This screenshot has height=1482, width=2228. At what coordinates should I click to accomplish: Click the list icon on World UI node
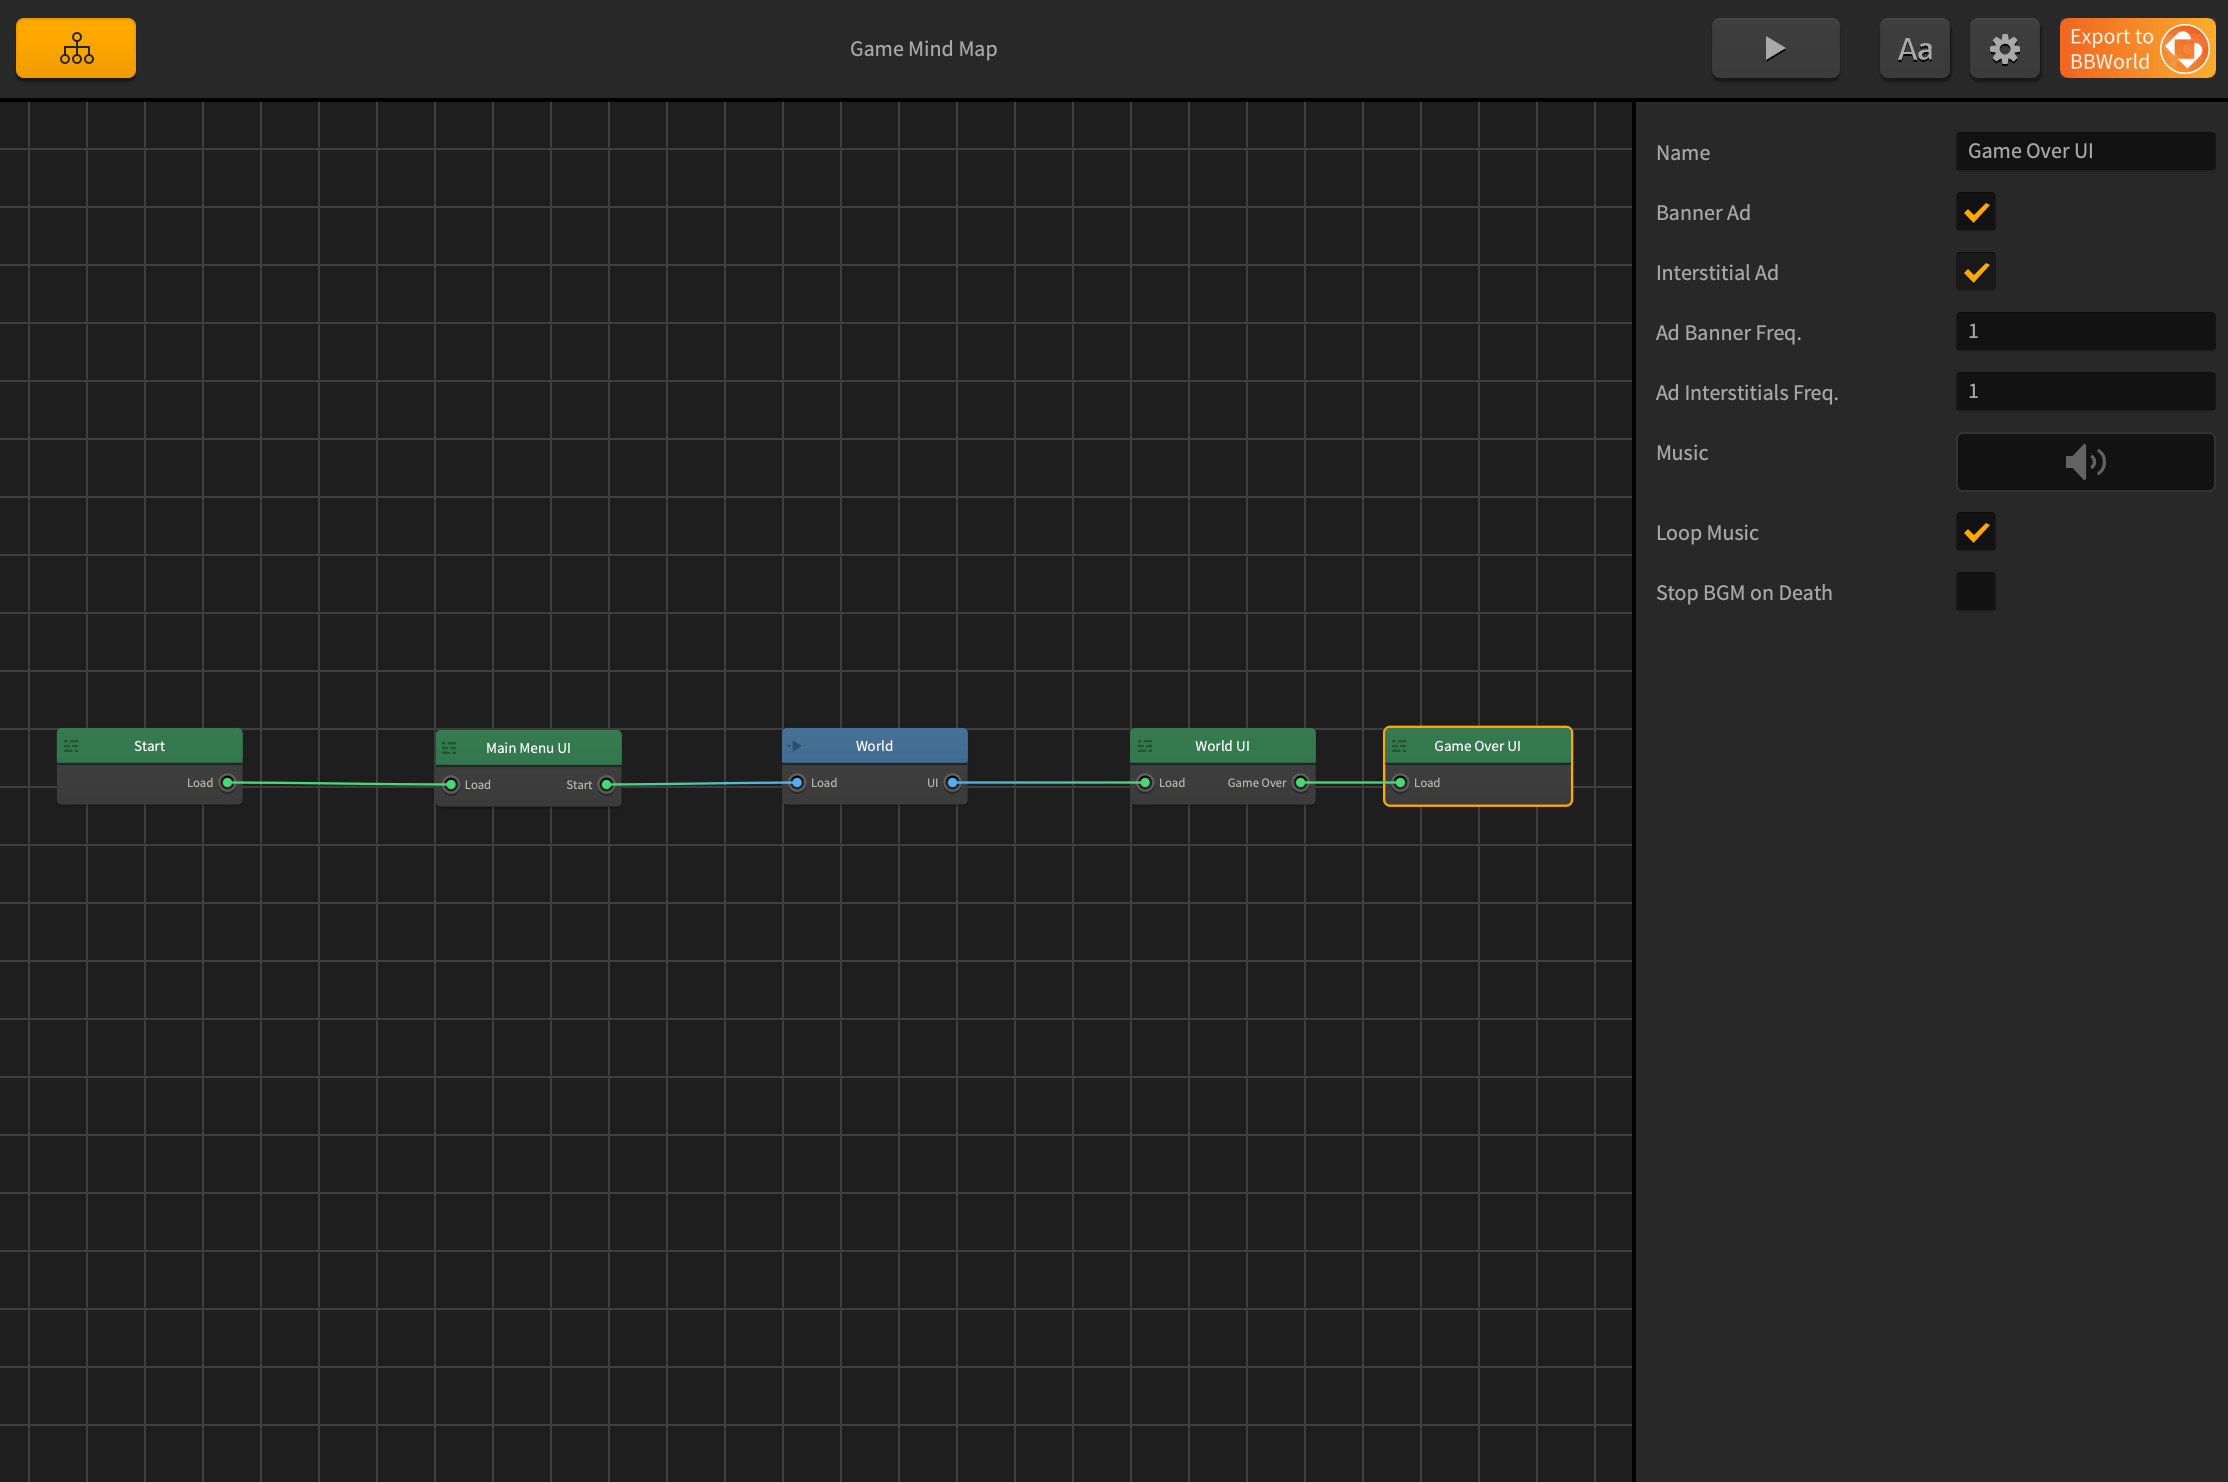coord(1145,746)
